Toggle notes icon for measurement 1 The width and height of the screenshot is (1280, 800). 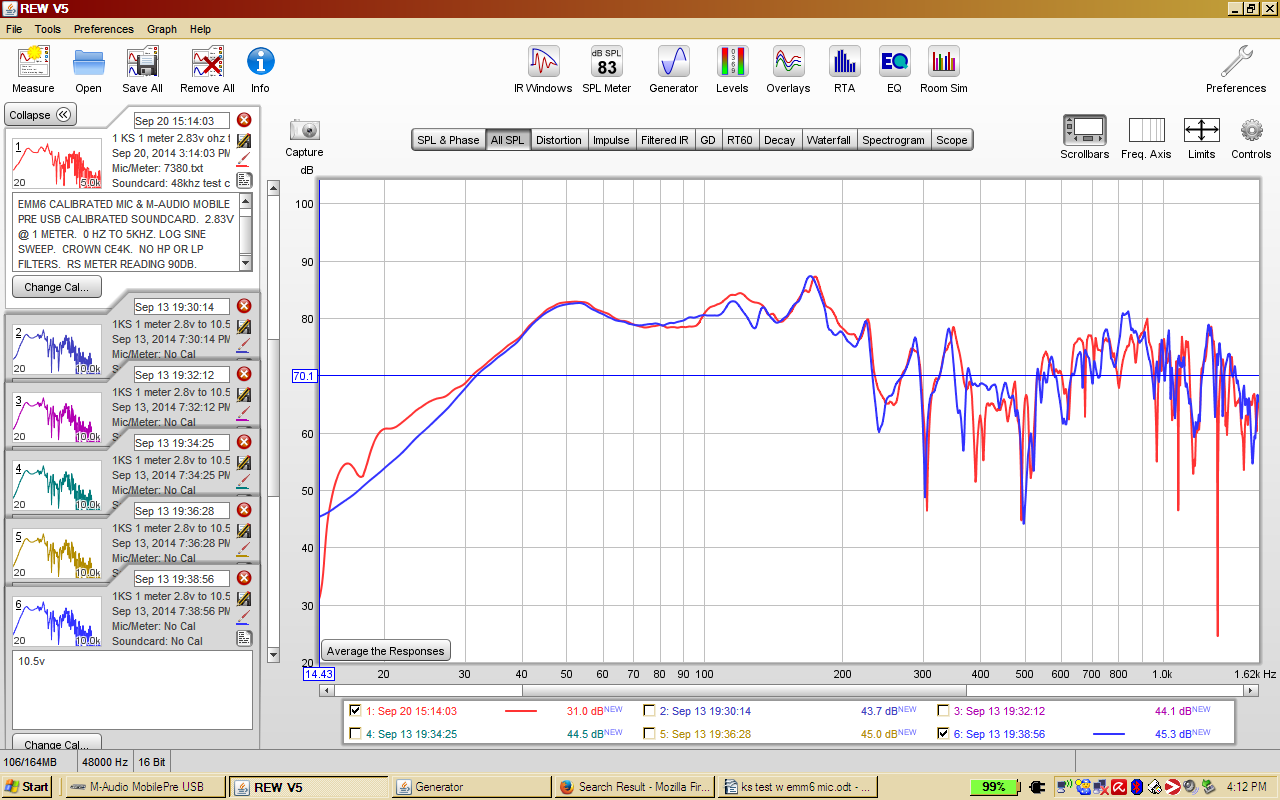pos(243,179)
